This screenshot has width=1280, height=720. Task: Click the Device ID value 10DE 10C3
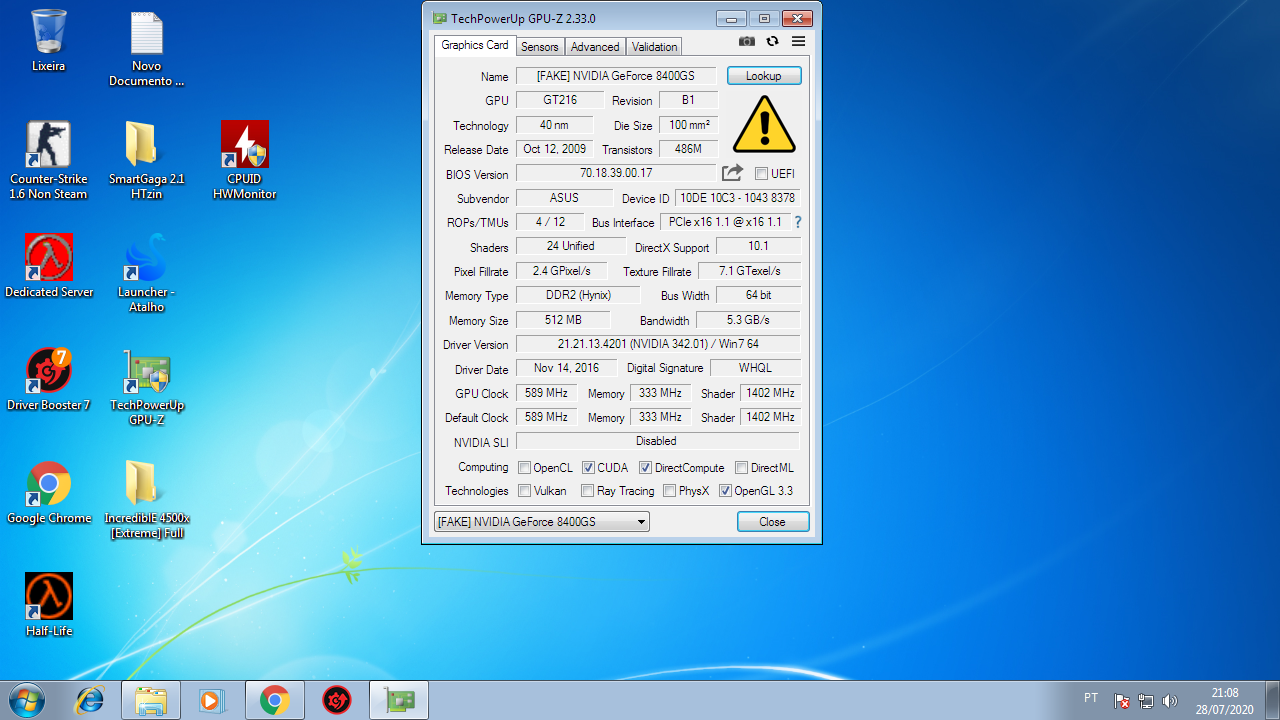(x=738, y=198)
